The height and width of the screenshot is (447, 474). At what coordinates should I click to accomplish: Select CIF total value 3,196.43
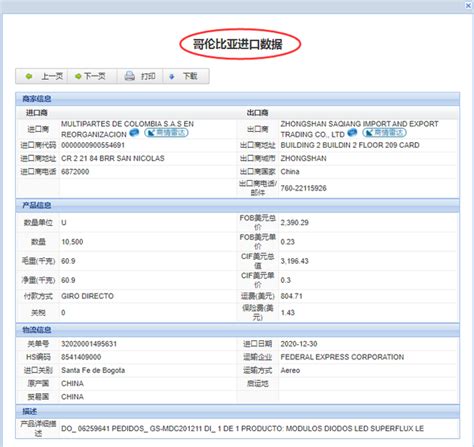pyautogui.click(x=295, y=261)
